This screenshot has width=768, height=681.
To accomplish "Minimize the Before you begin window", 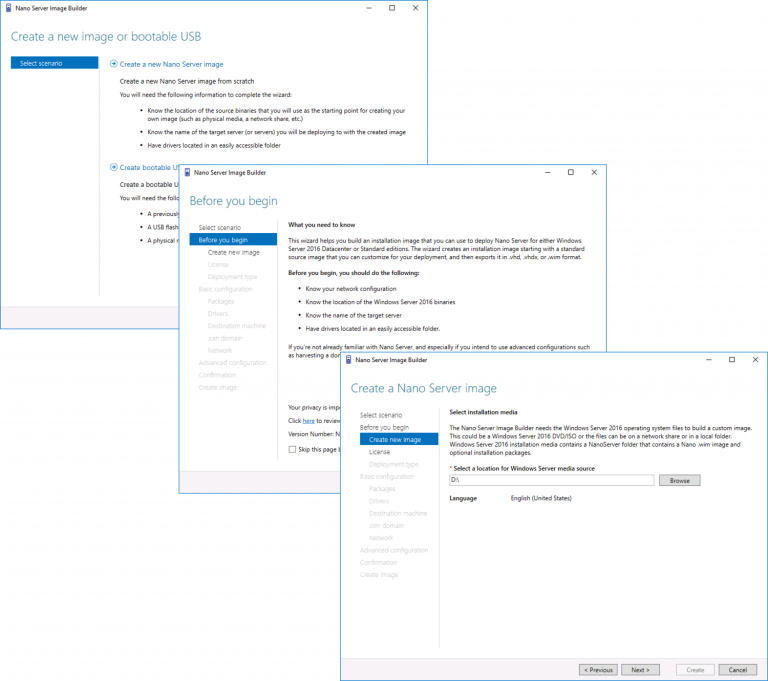I will point(548,172).
